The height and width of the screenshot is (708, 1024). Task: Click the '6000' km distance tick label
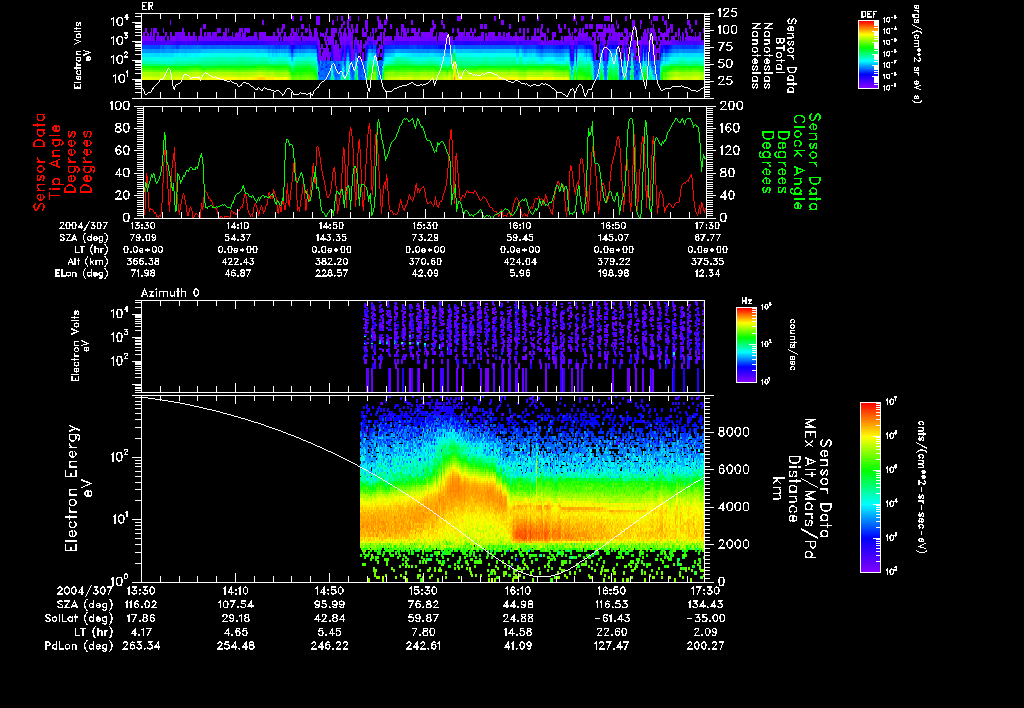[x=733, y=470]
